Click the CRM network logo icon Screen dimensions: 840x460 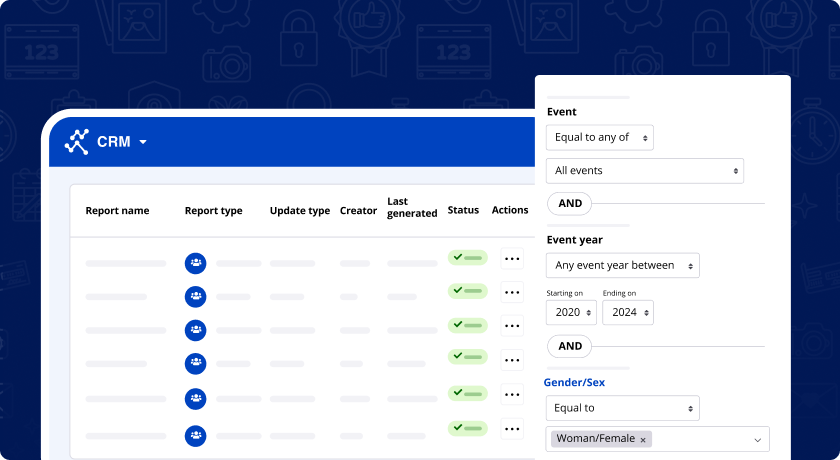(77, 142)
